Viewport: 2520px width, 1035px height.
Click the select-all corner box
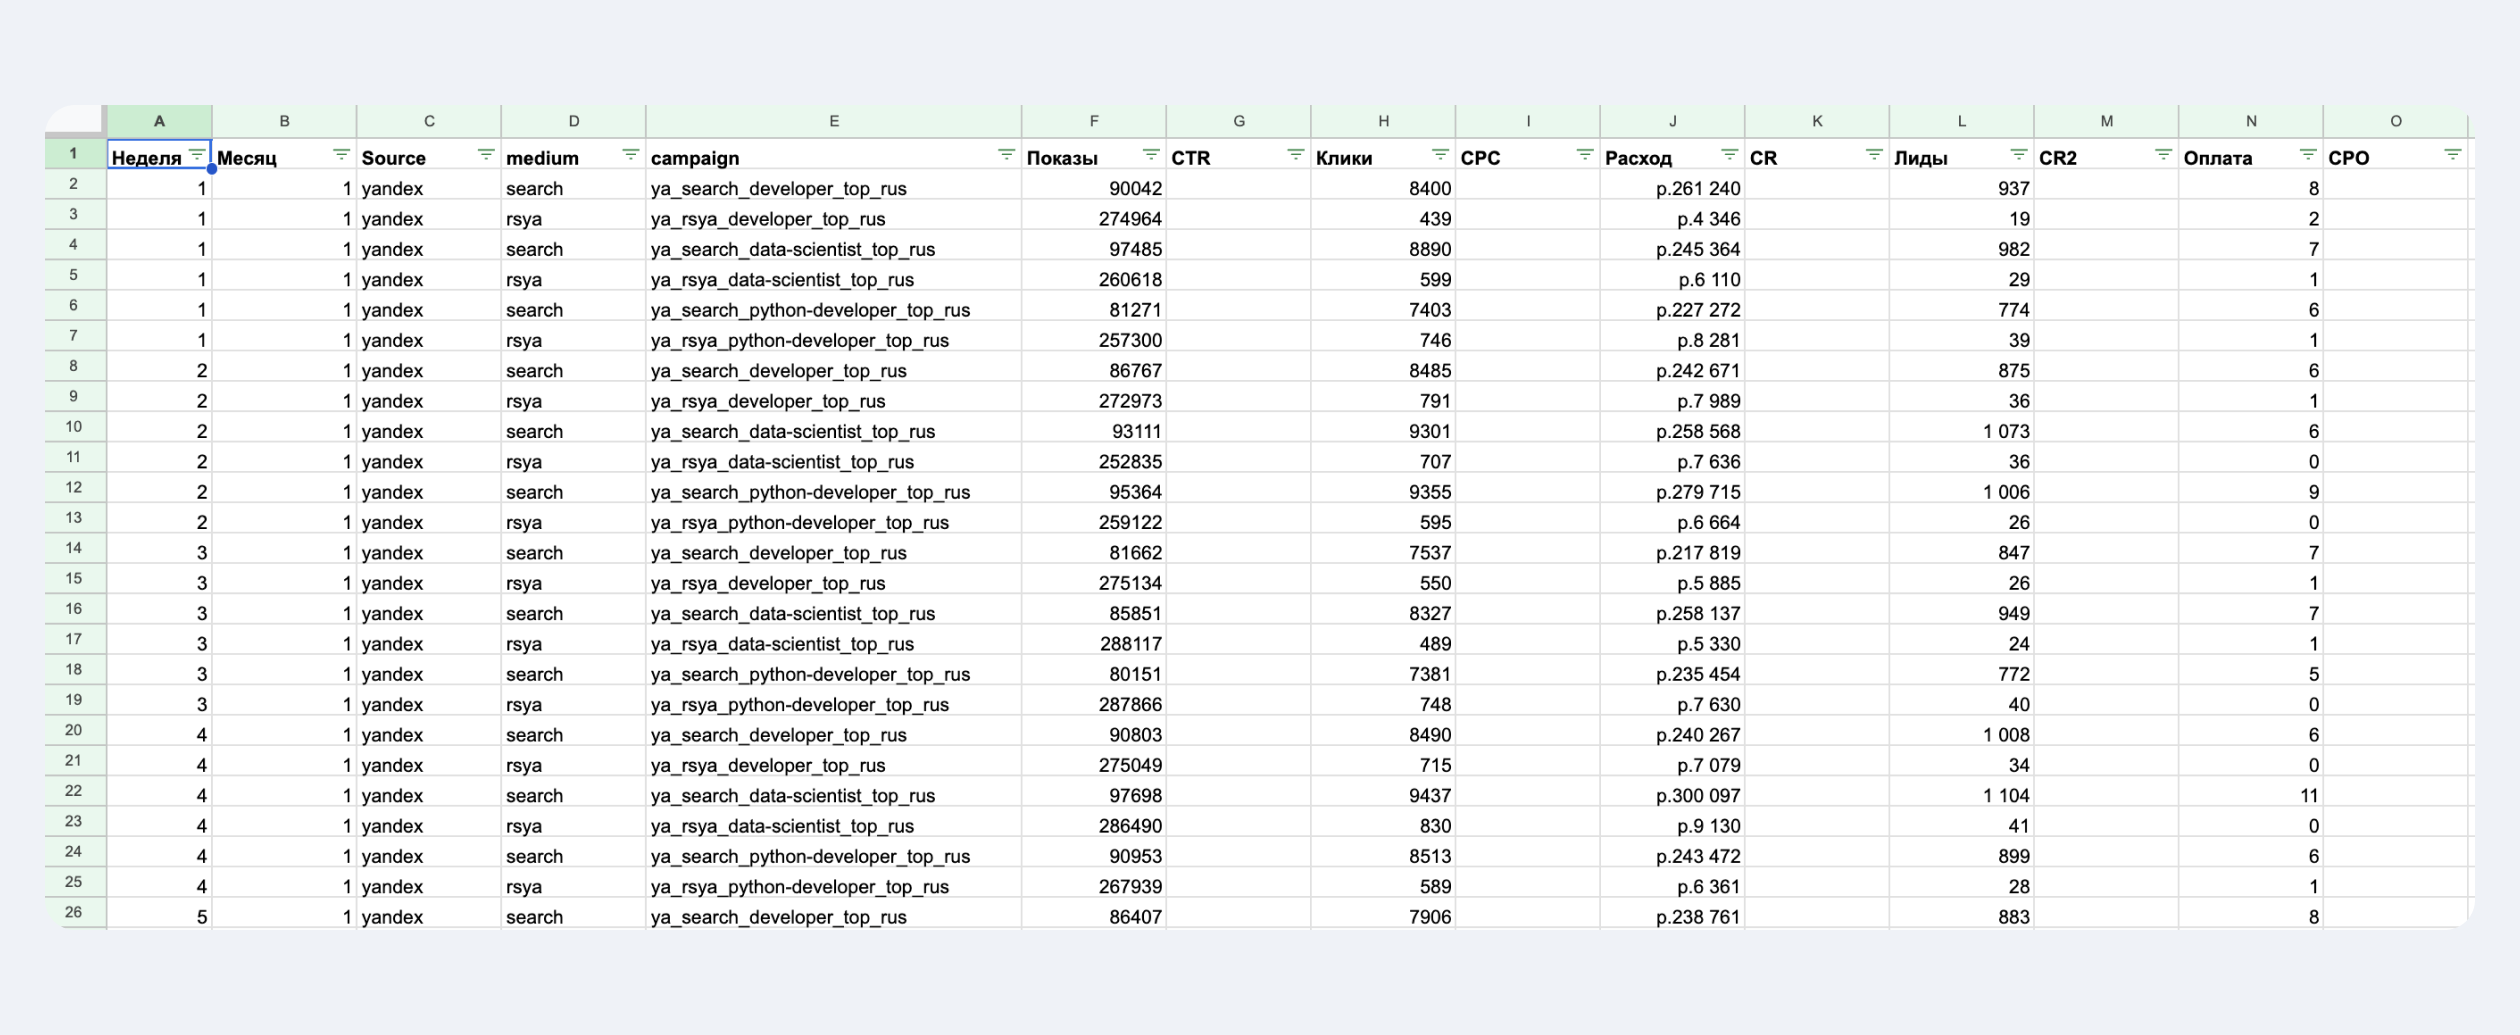pyautogui.click(x=74, y=120)
